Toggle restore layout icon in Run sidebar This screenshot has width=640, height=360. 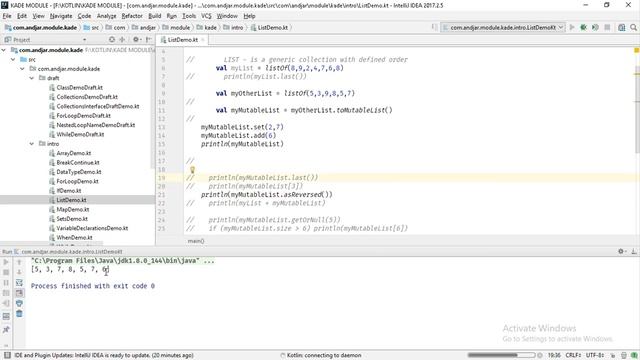(6, 316)
